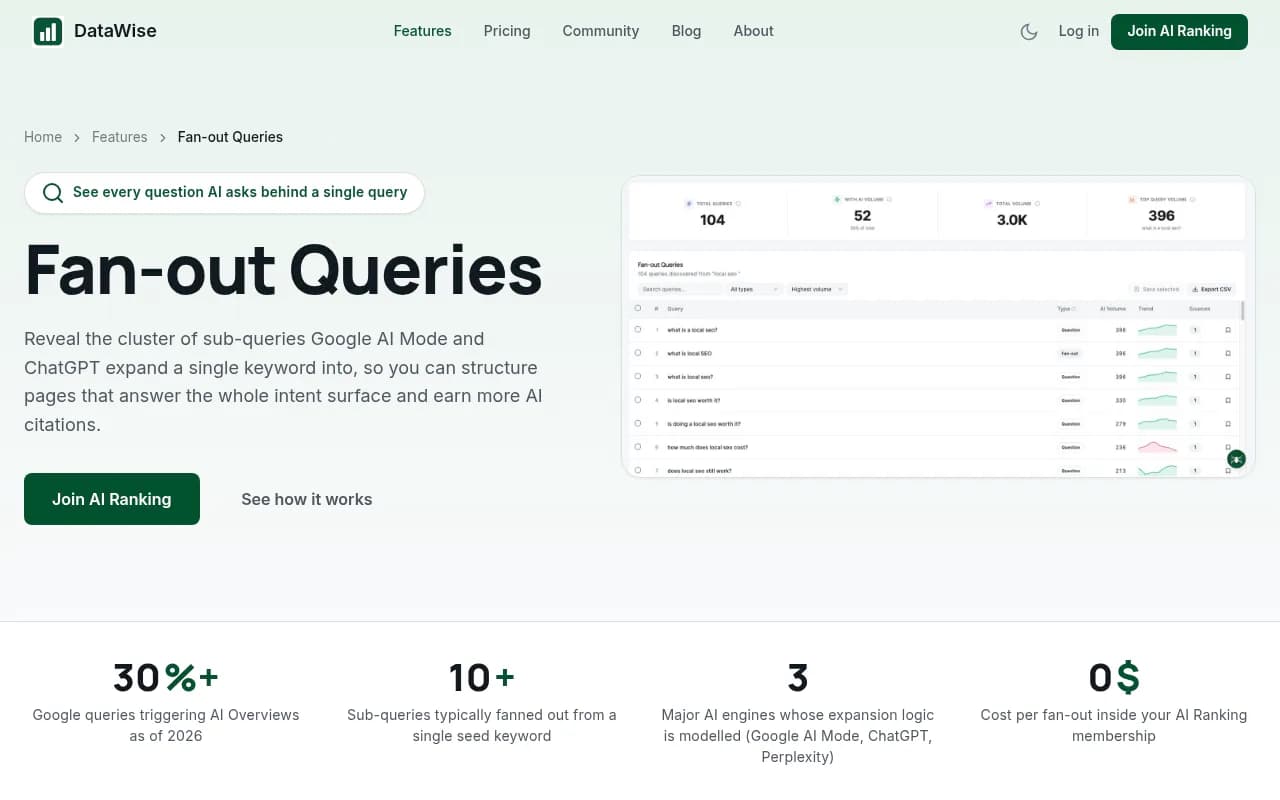This screenshot has height=800, width=1280.
Task: Click the Log in link
Action: pos(1078,31)
